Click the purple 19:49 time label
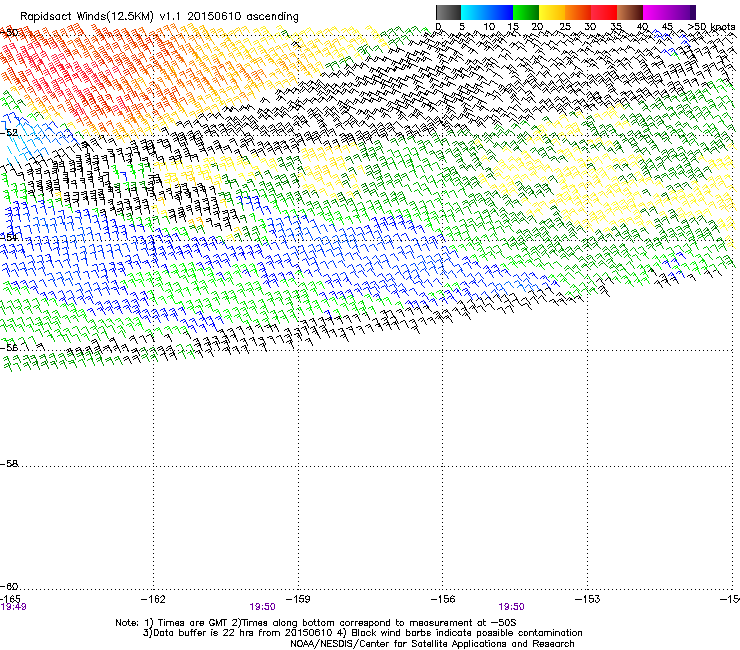This screenshot has height=650, width=740. tap(13, 607)
